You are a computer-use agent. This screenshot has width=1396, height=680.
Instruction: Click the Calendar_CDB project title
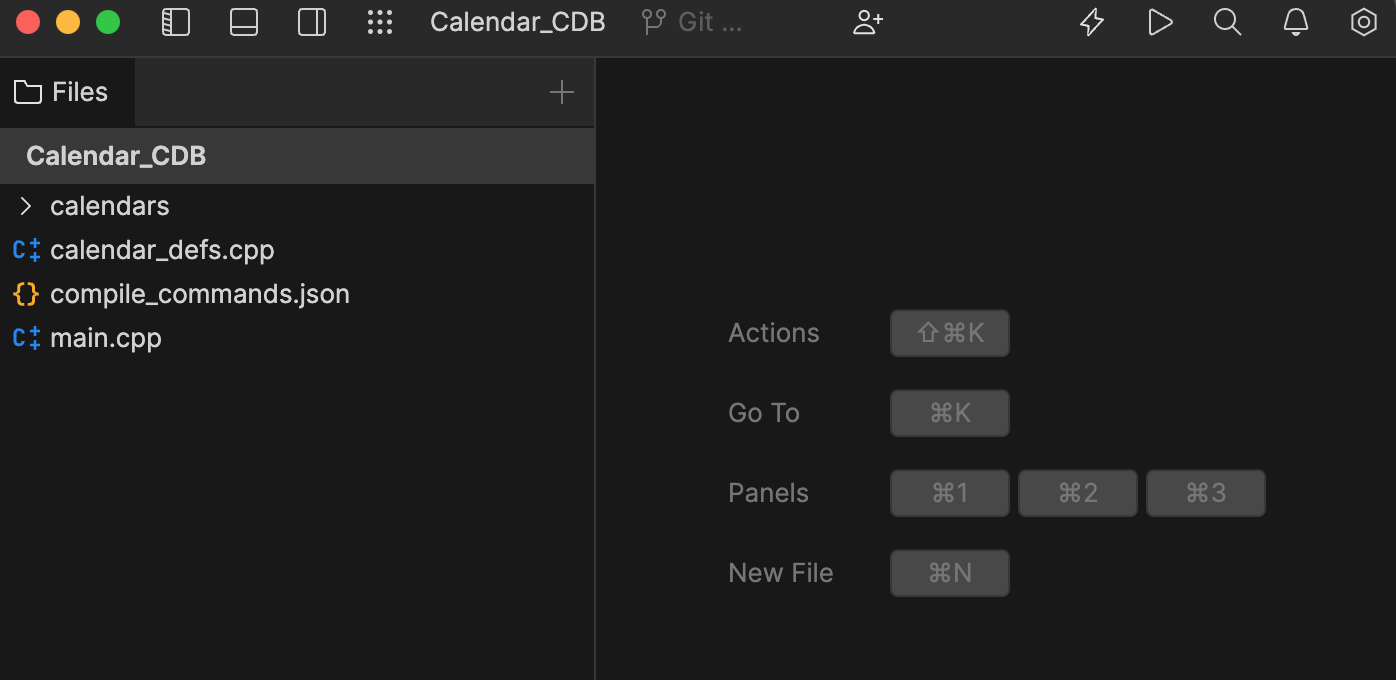517,21
